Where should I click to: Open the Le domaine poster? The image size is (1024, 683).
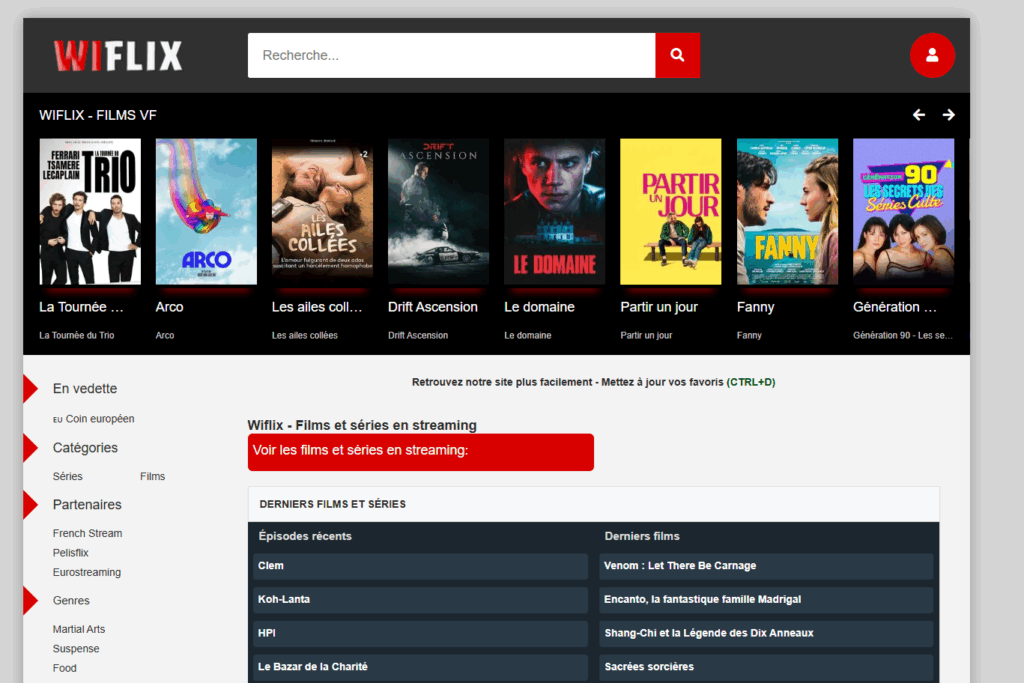tap(554, 212)
